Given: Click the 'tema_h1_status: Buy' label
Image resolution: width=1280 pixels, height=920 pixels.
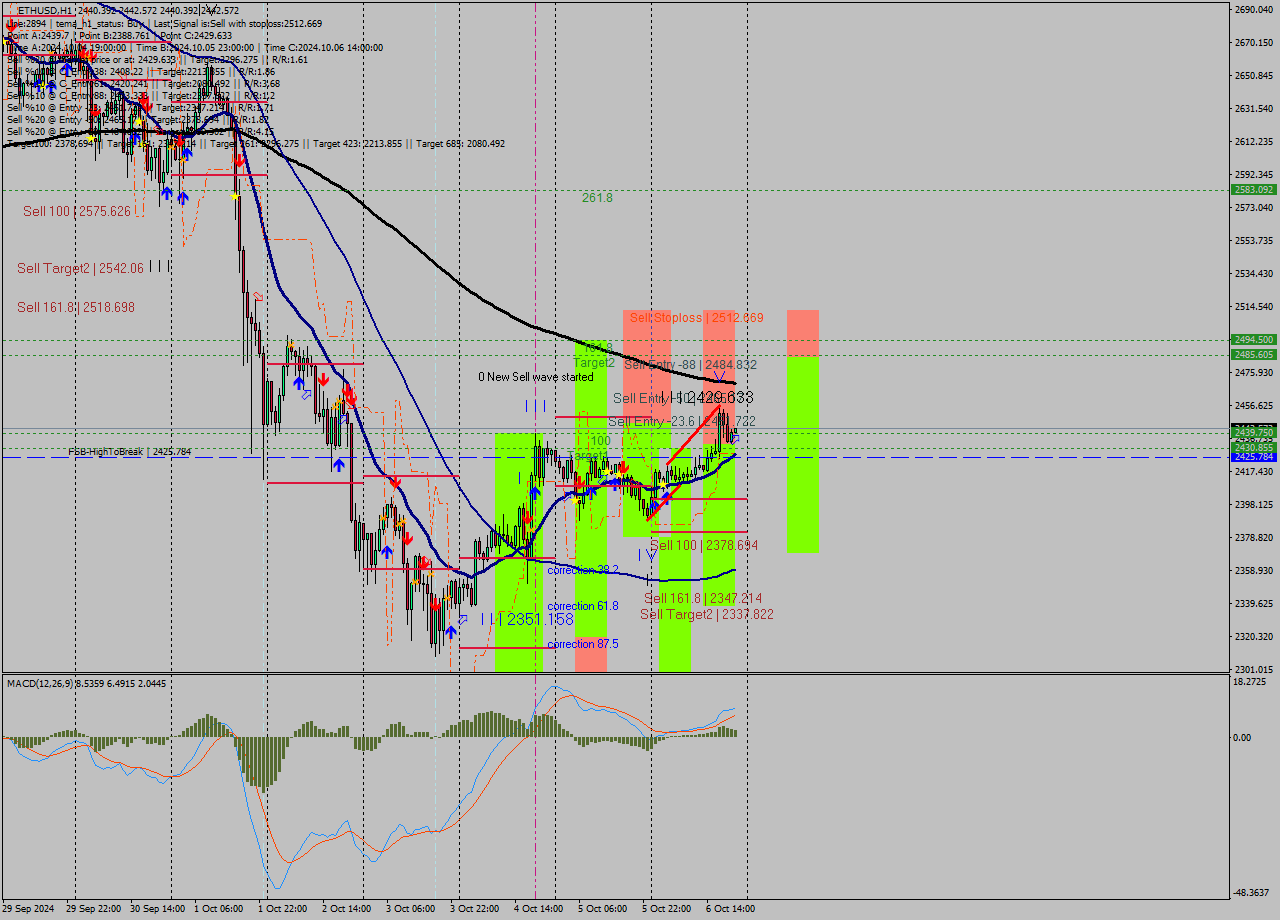Looking at the screenshot, I should tap(98, 23).
